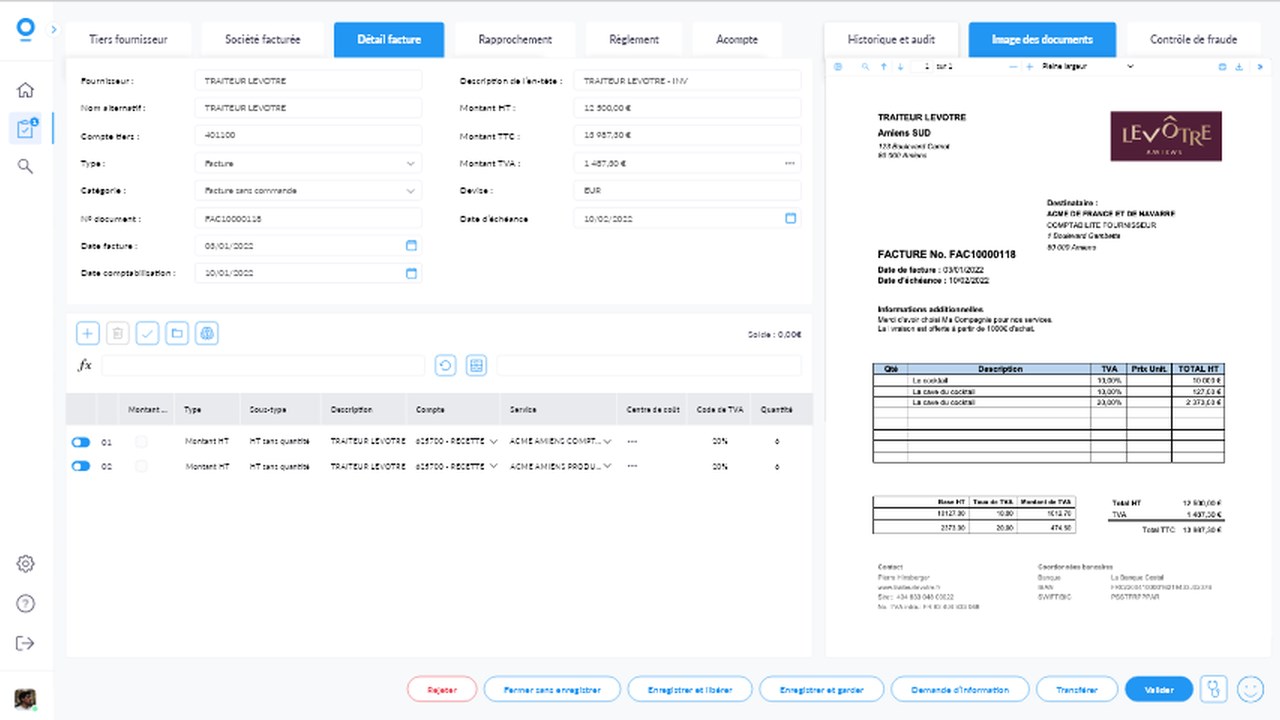Click the logout icon in sidebar
The width and height of the screenshot is (1280, 720).
pos(26,643)
